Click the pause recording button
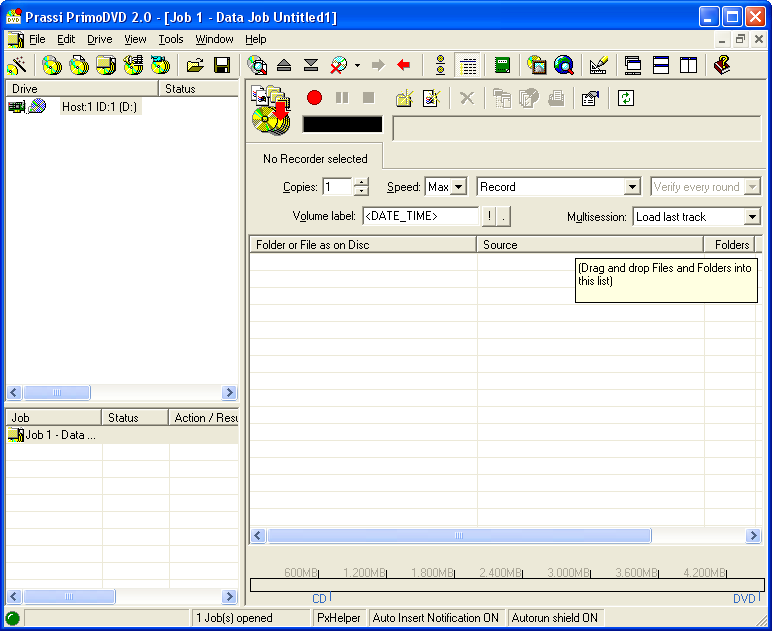The height and width of the screenshot is (631, 772). tap(342, 97)
